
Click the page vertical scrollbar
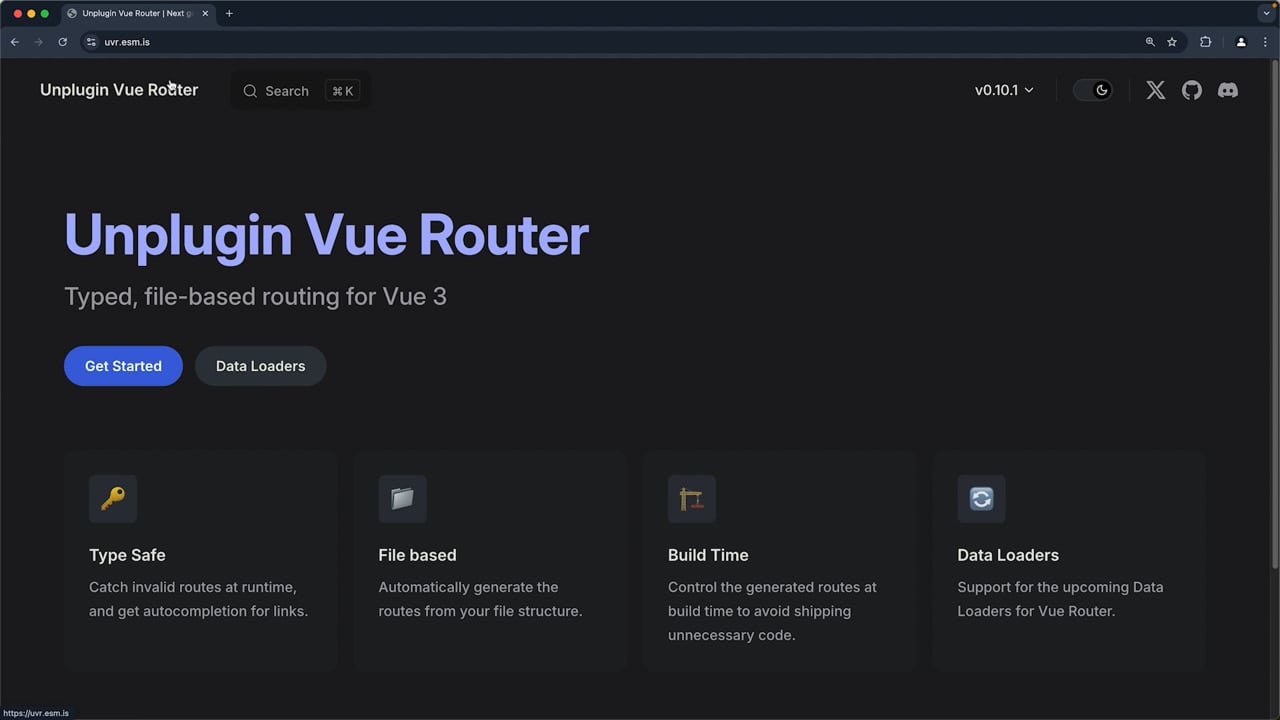pyautogui.click(x=1274, y=315)
